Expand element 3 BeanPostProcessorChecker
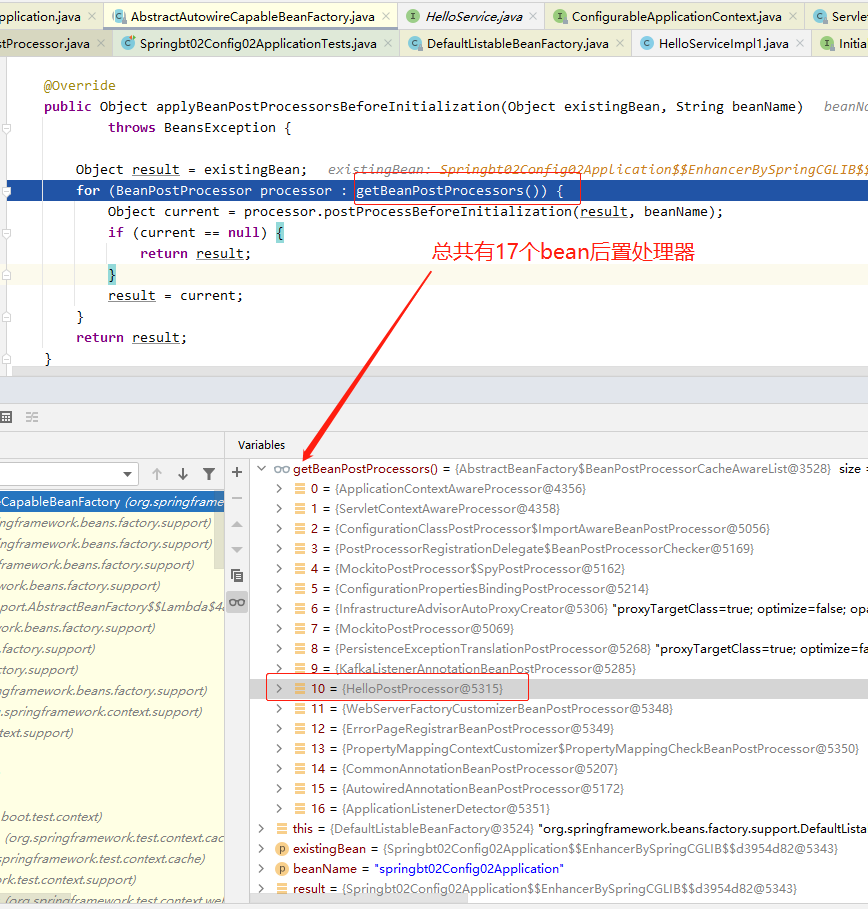Viewport: 868px width, 909px height. coord(279,548)
